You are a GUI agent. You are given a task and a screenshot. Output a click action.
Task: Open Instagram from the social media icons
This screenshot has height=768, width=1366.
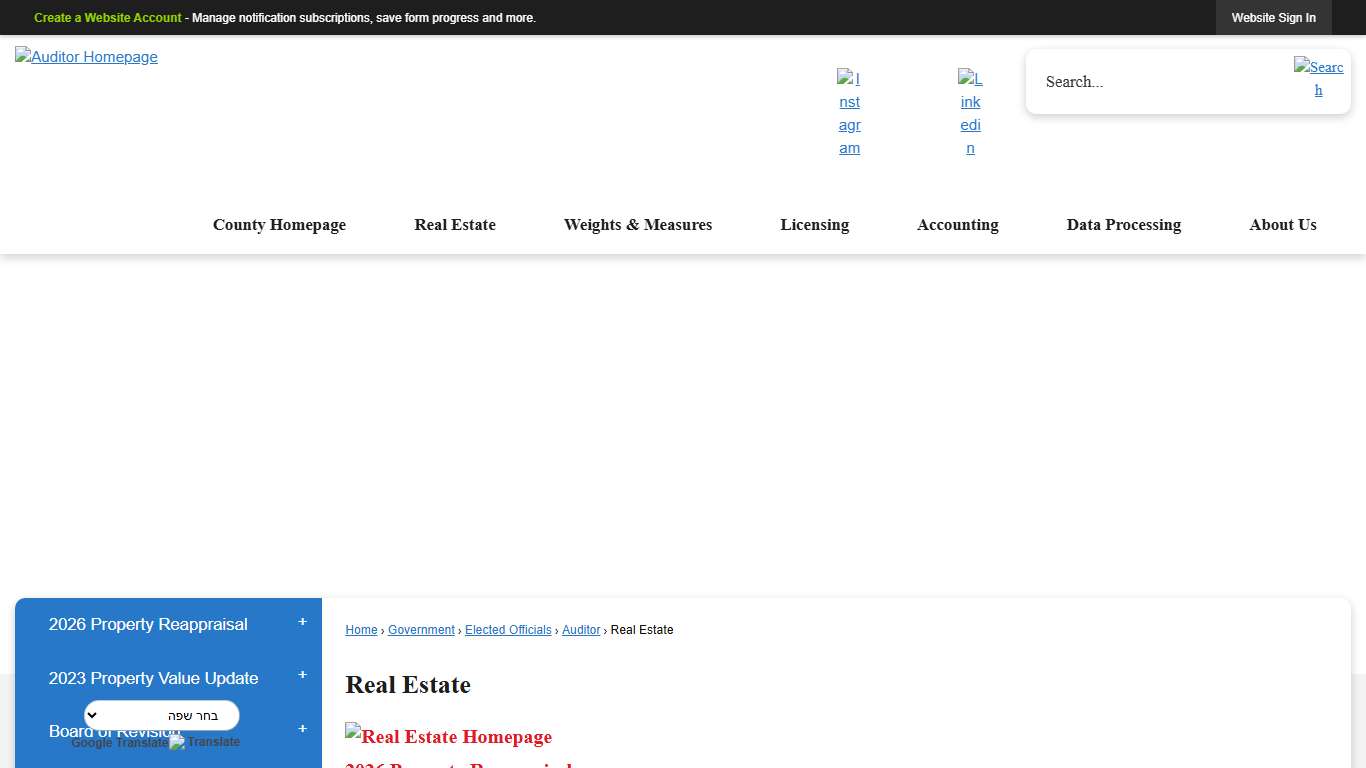click(849, 113)
